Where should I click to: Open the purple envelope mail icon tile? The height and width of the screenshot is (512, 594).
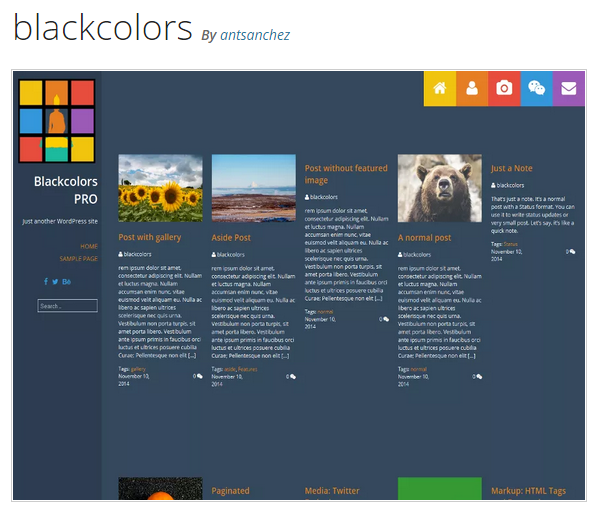(569, 89)
